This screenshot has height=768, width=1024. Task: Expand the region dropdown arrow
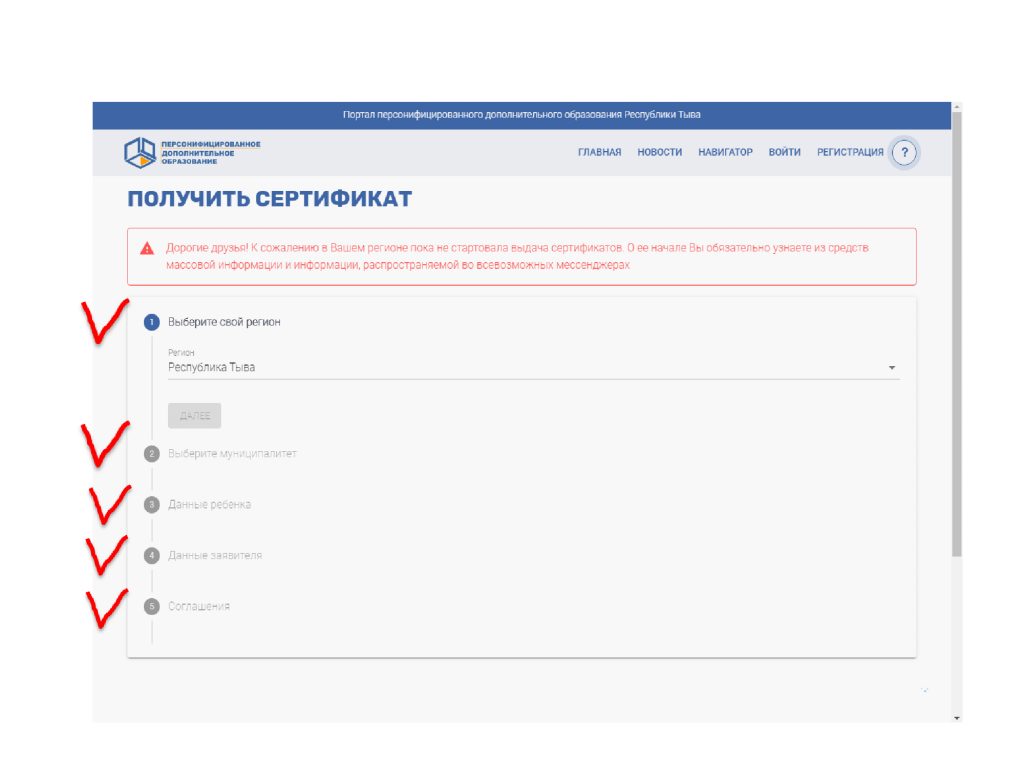(x=891, y=368)
